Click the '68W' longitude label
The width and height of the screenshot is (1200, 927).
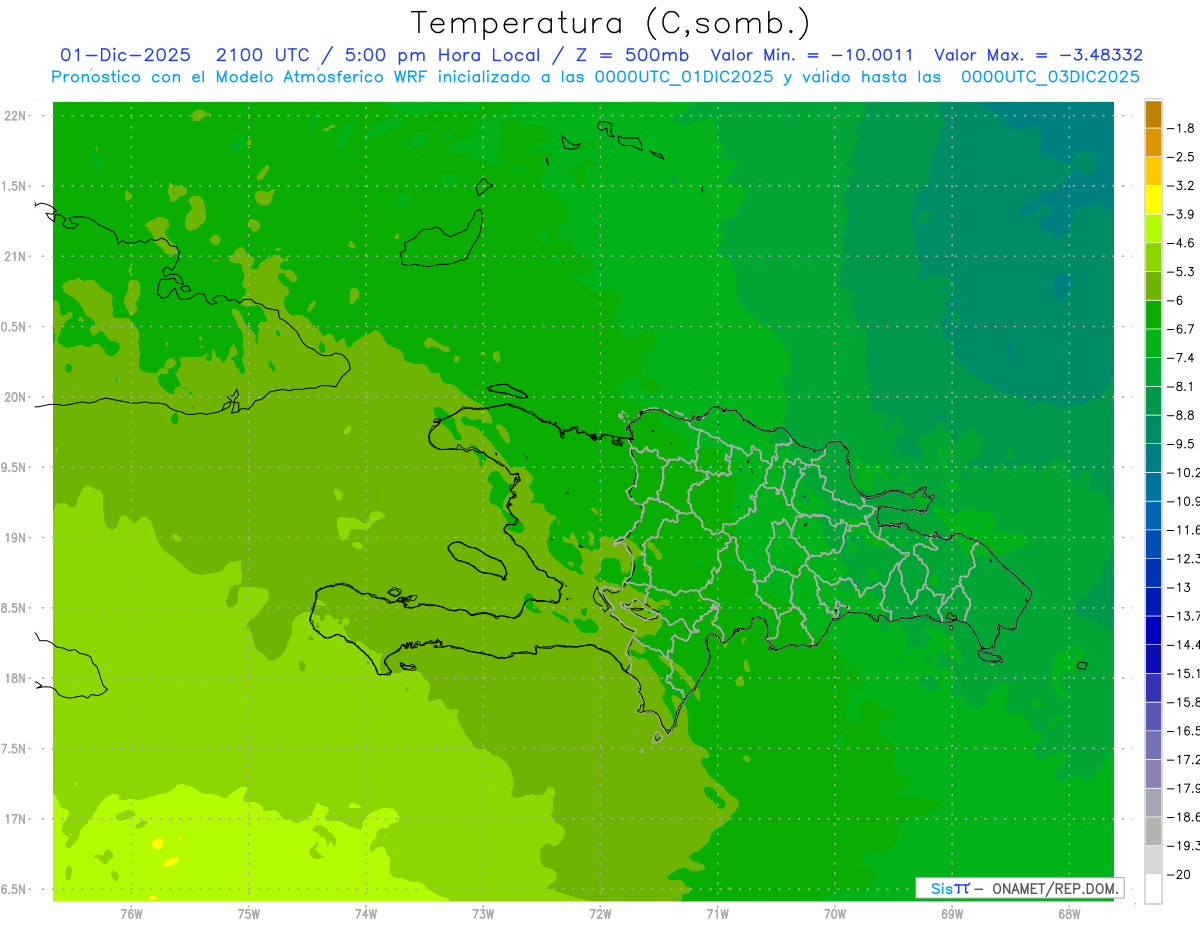pos(1068,914)
